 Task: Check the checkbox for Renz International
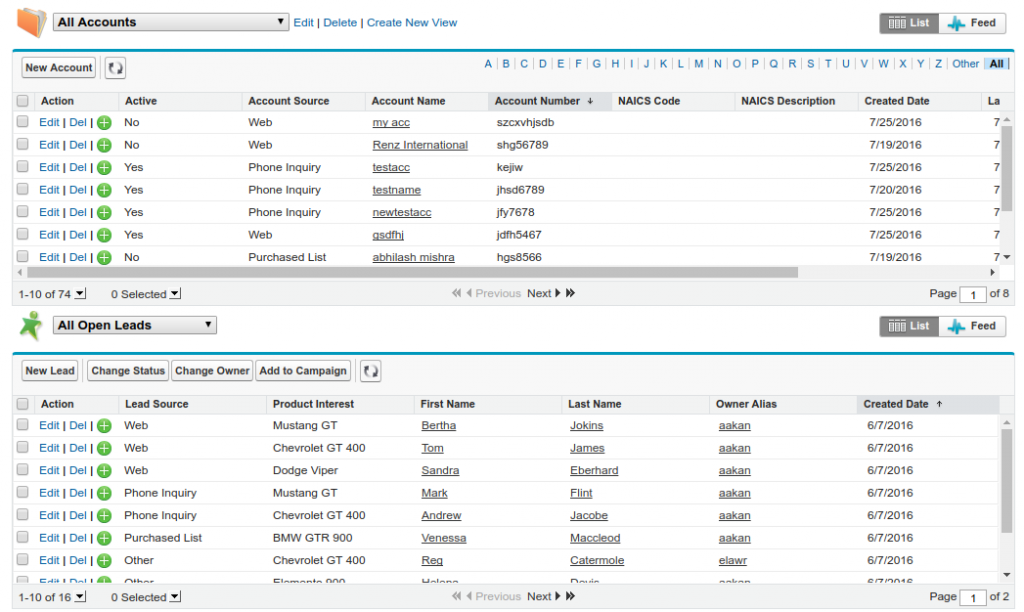point(23,144)
